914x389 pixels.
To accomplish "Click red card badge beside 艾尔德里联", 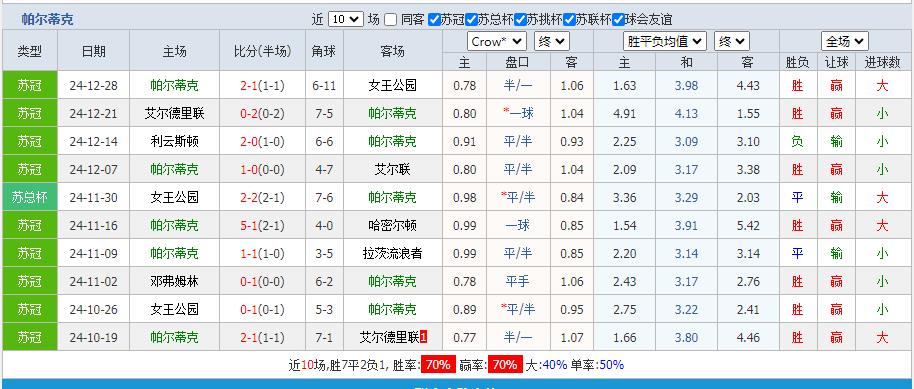I will [x=424, y=337].
